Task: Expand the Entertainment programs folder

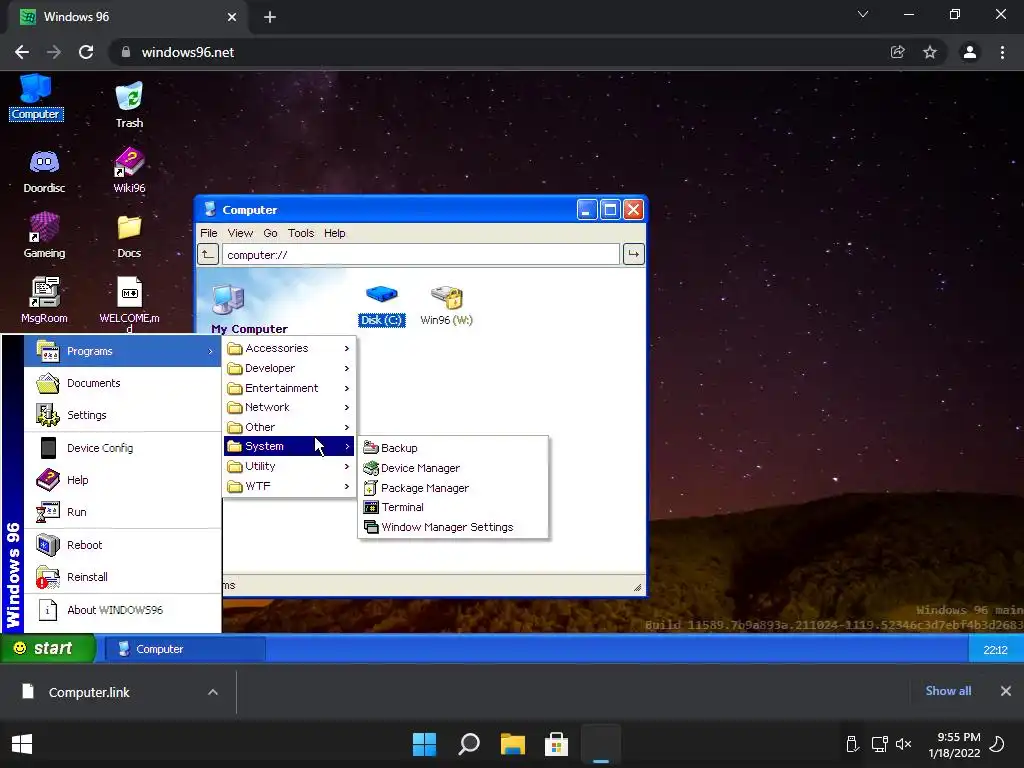Action: click(289, 388)
